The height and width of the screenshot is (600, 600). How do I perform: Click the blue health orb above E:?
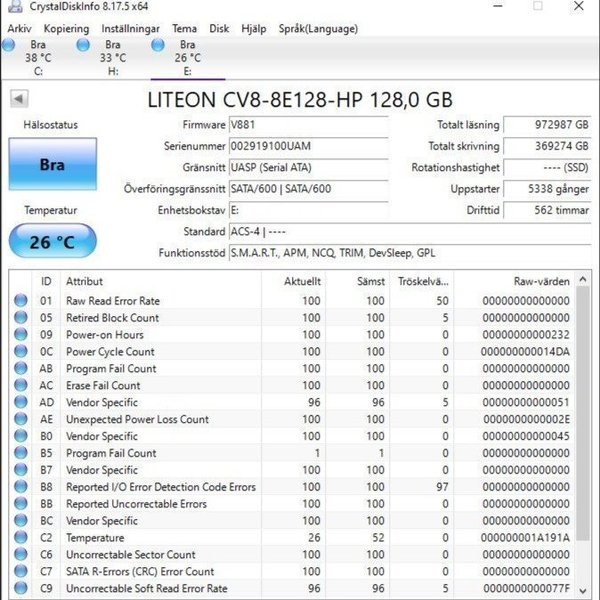click(x=158, y=45)
